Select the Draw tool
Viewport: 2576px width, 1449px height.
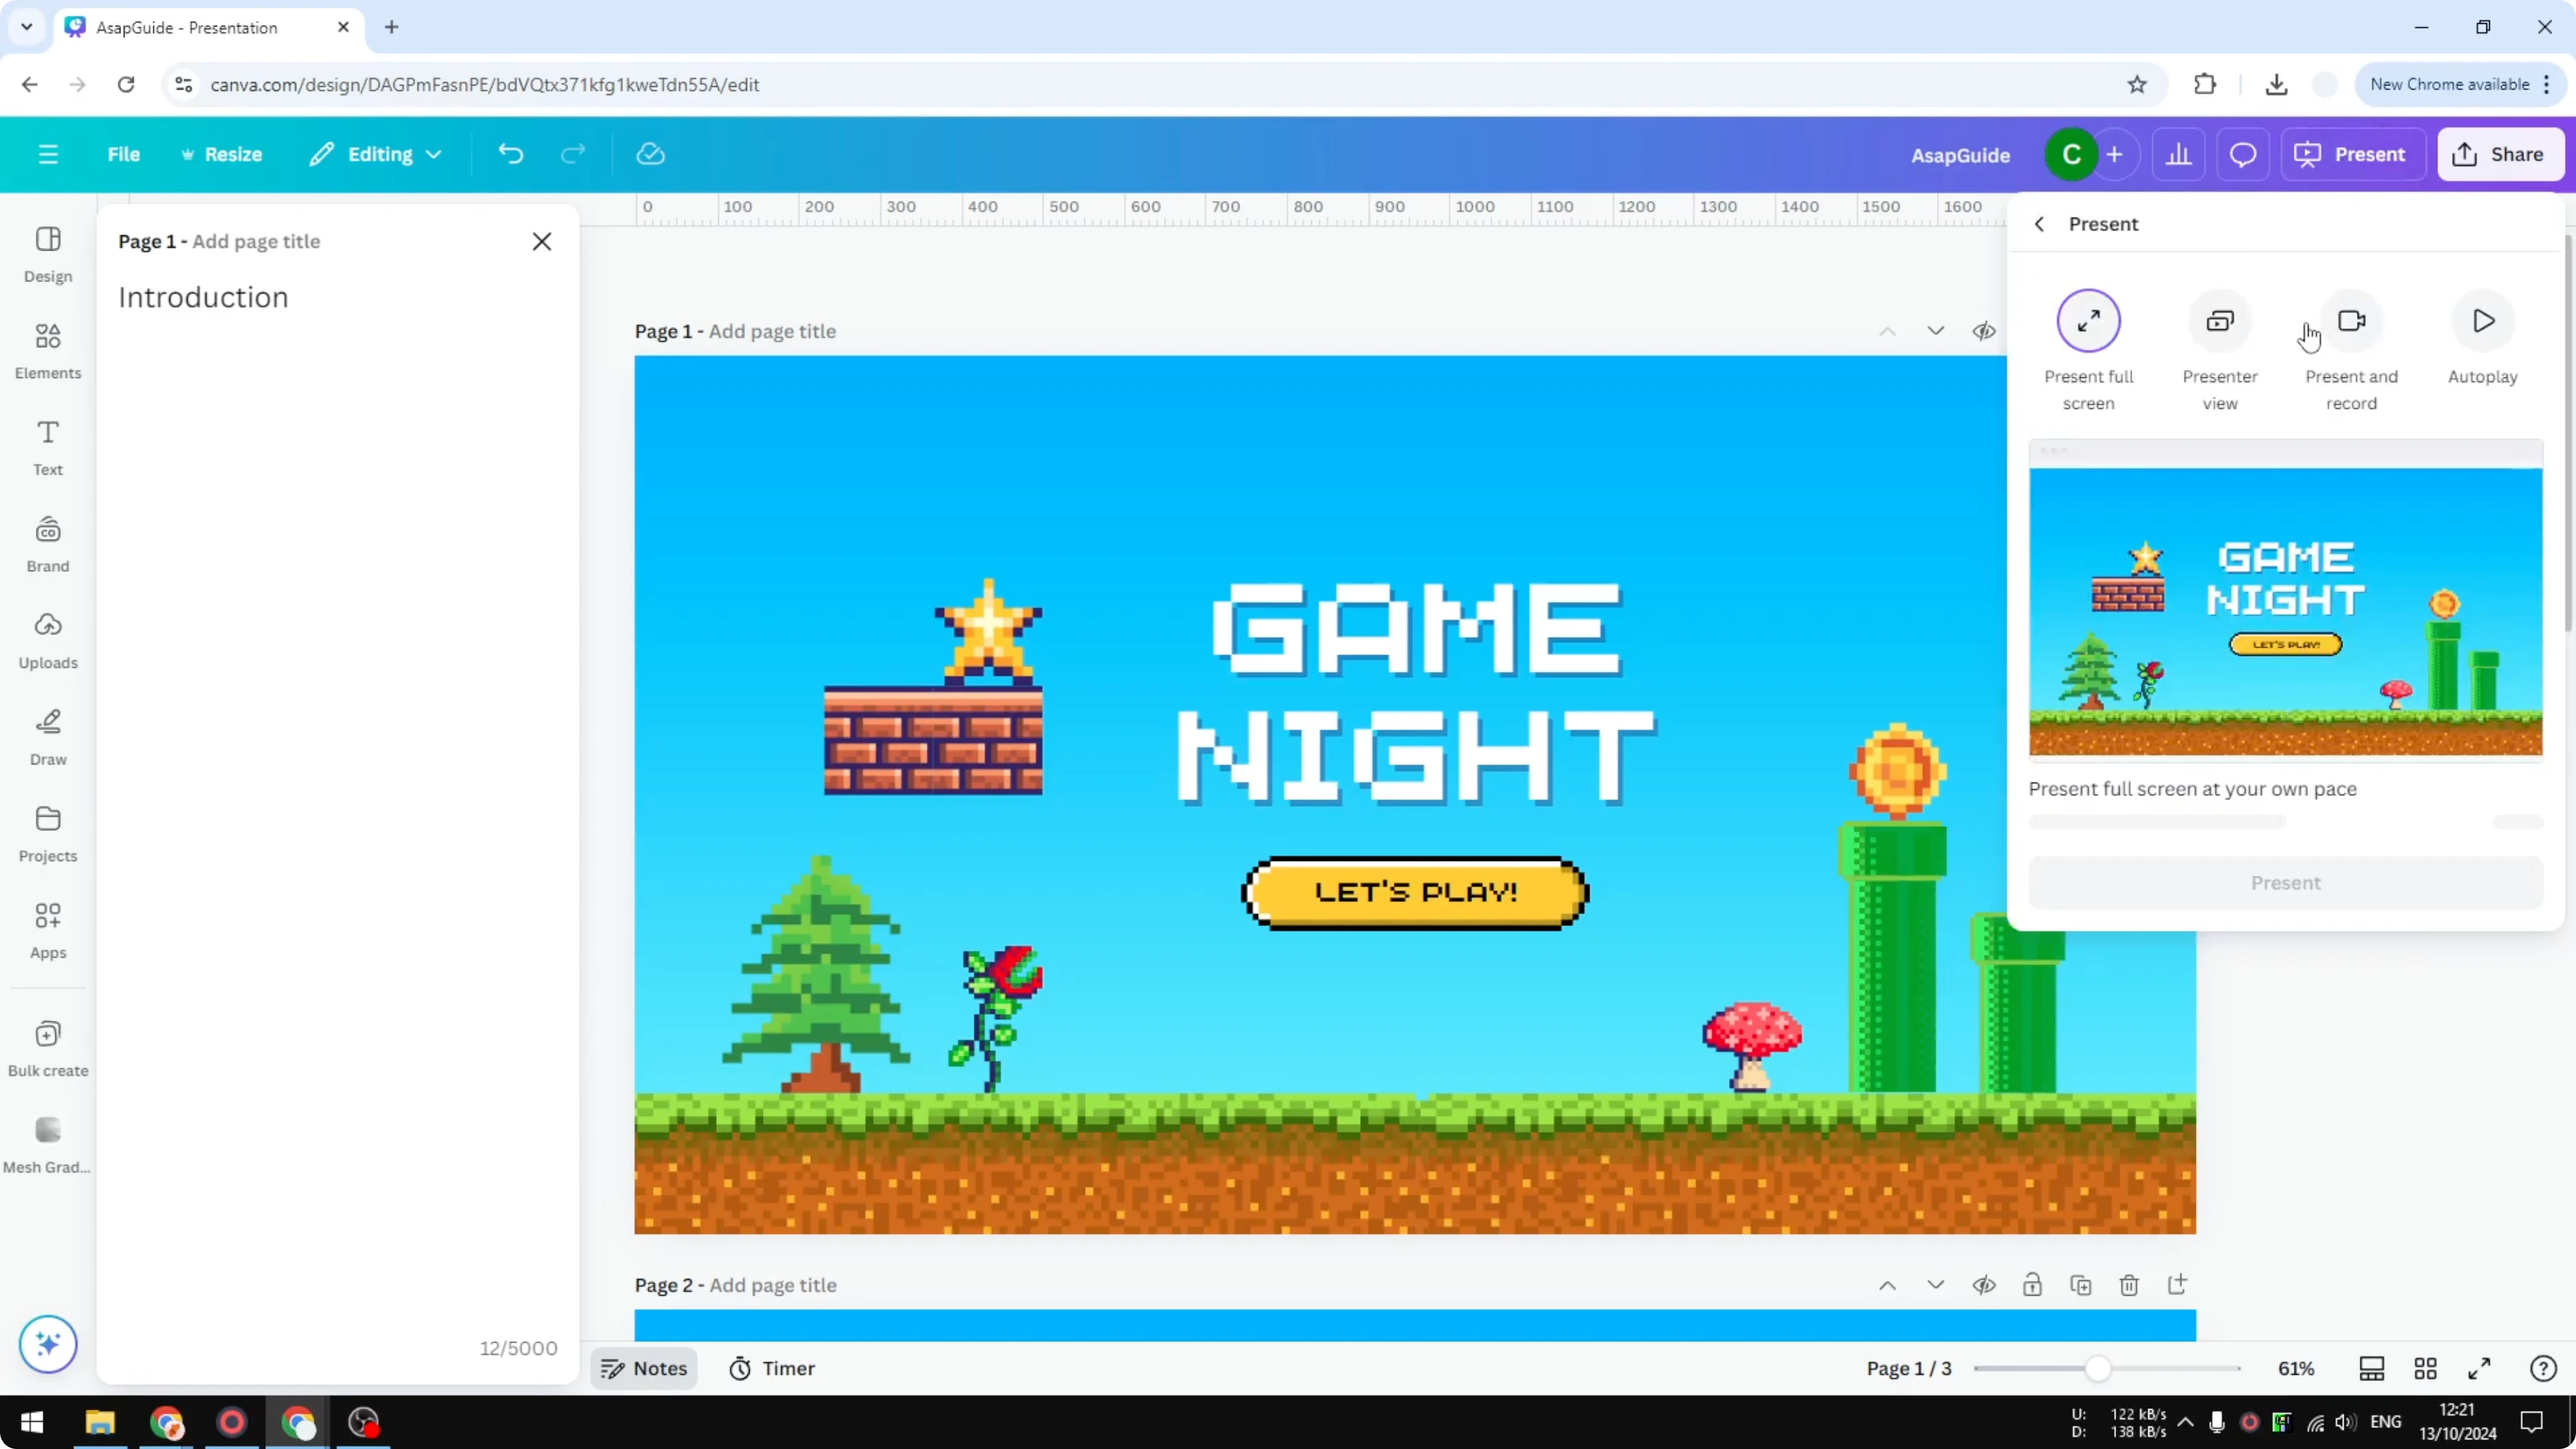pos(48,737)
